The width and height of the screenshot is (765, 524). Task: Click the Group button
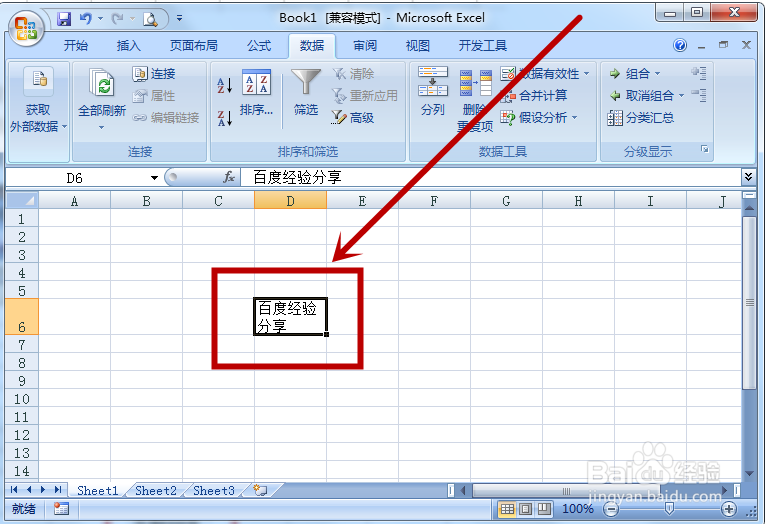629,74
